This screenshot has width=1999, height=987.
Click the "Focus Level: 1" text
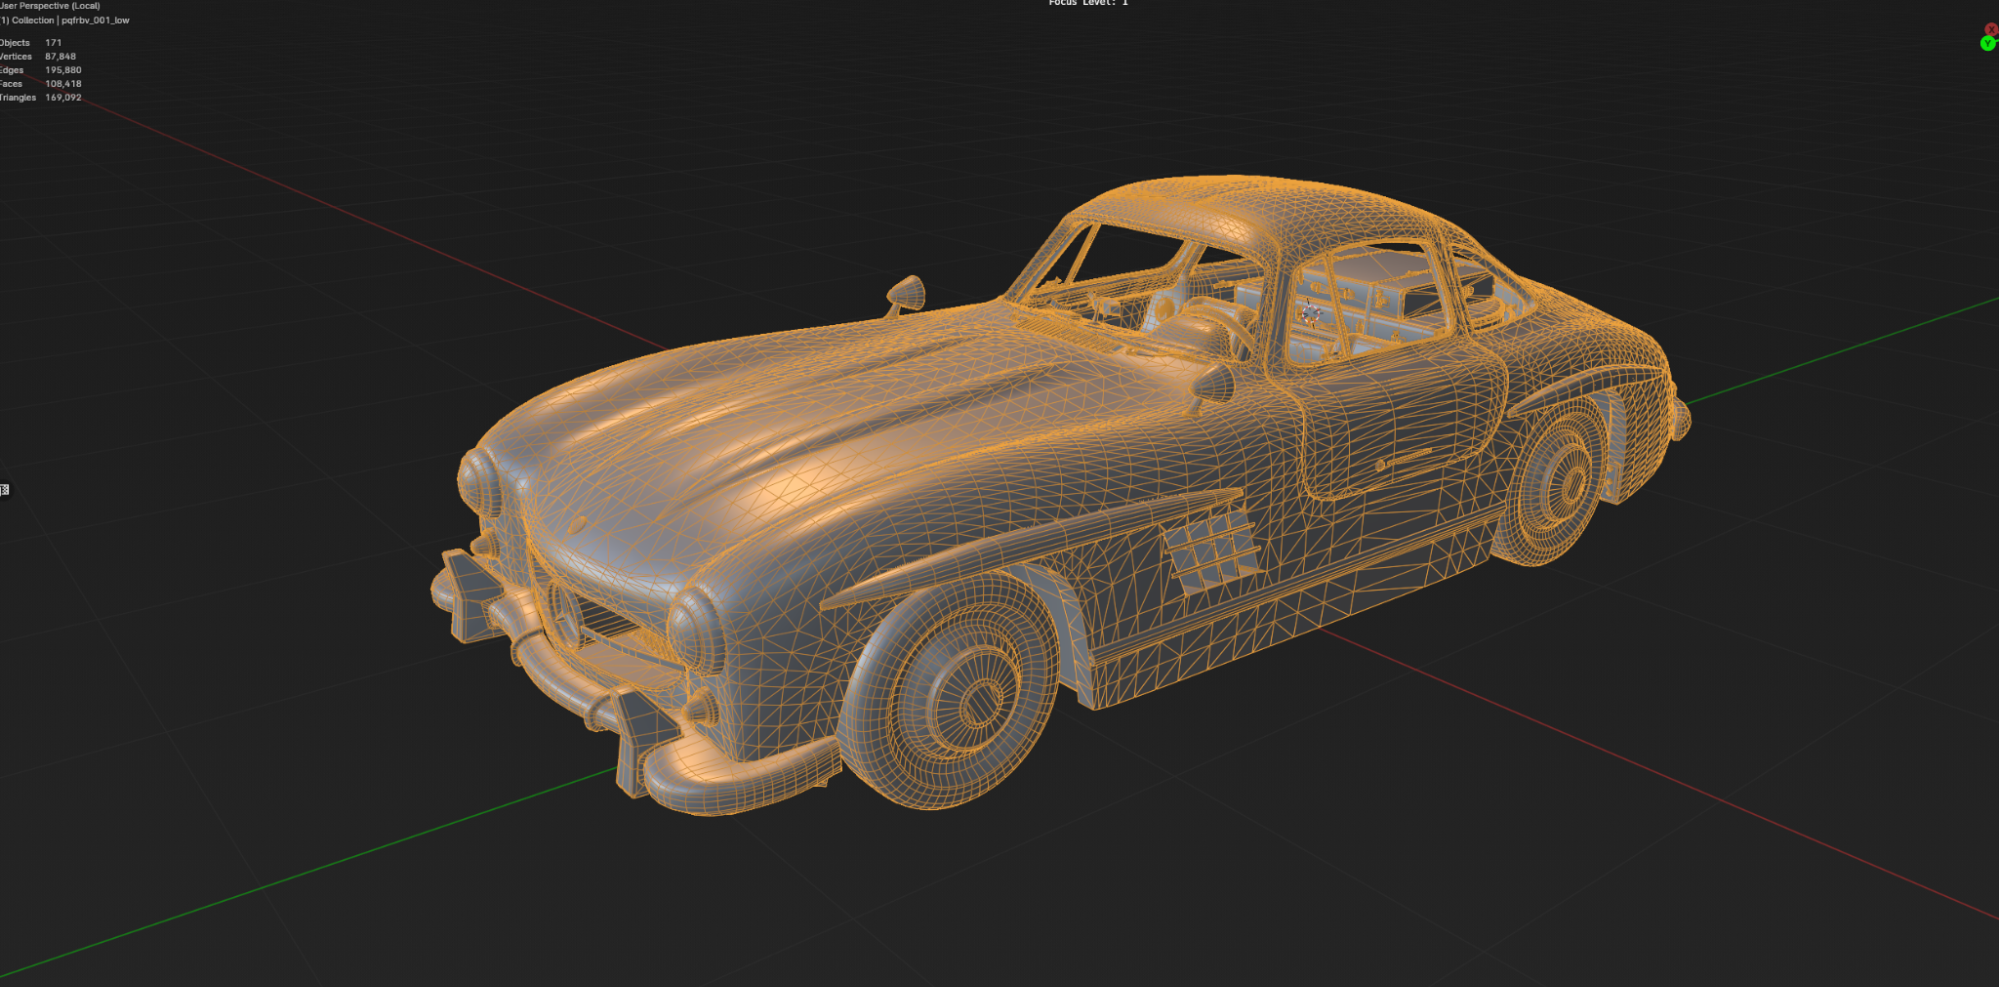[x=1088, y=3]
